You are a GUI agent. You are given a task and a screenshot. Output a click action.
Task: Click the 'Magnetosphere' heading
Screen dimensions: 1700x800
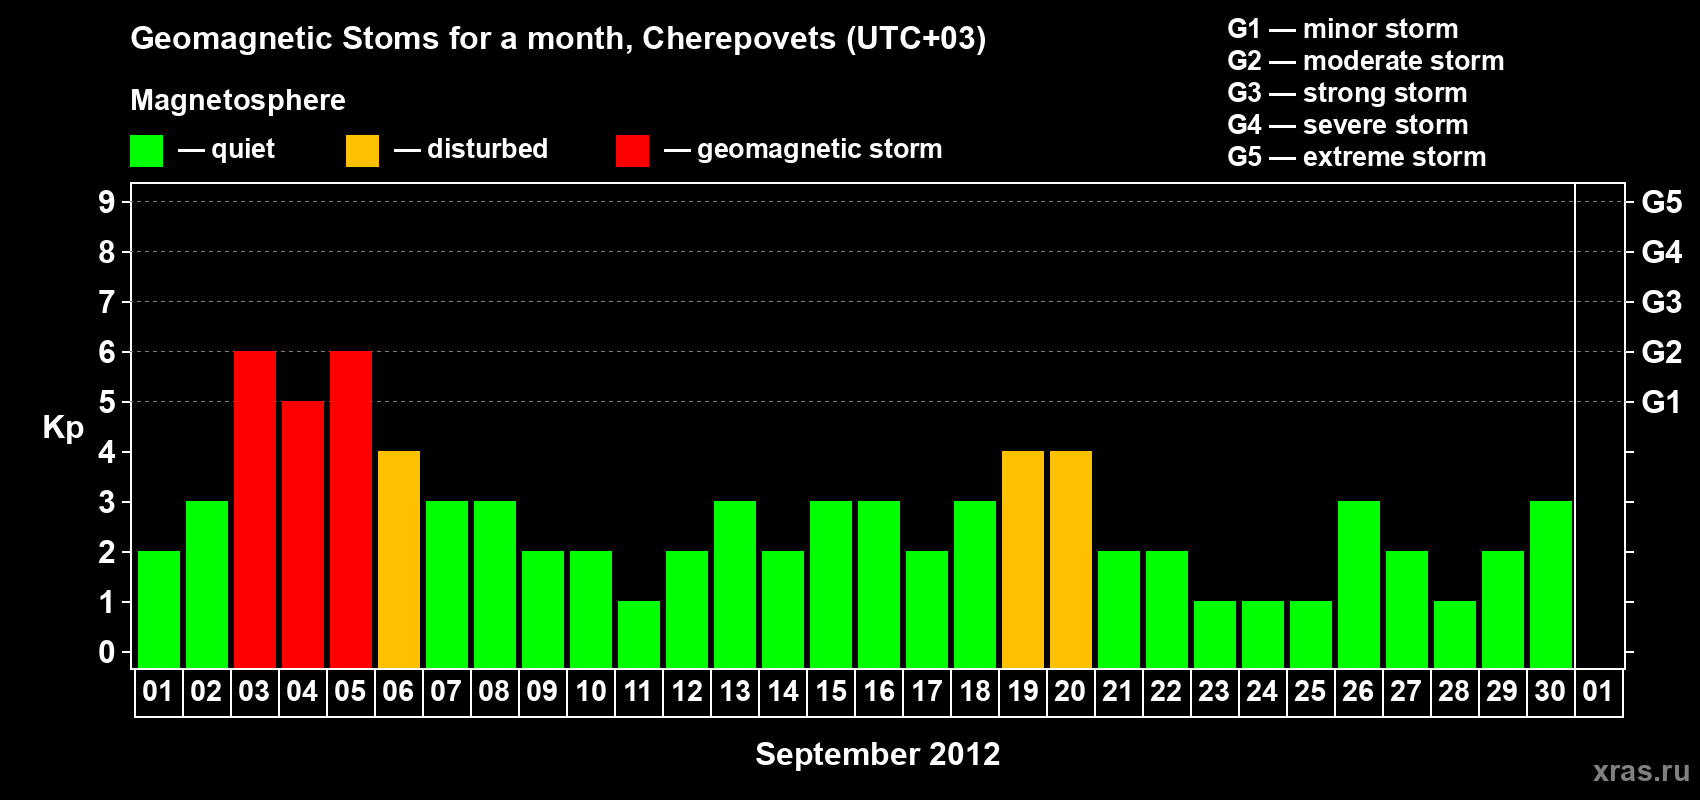click(x=238, y=100)
